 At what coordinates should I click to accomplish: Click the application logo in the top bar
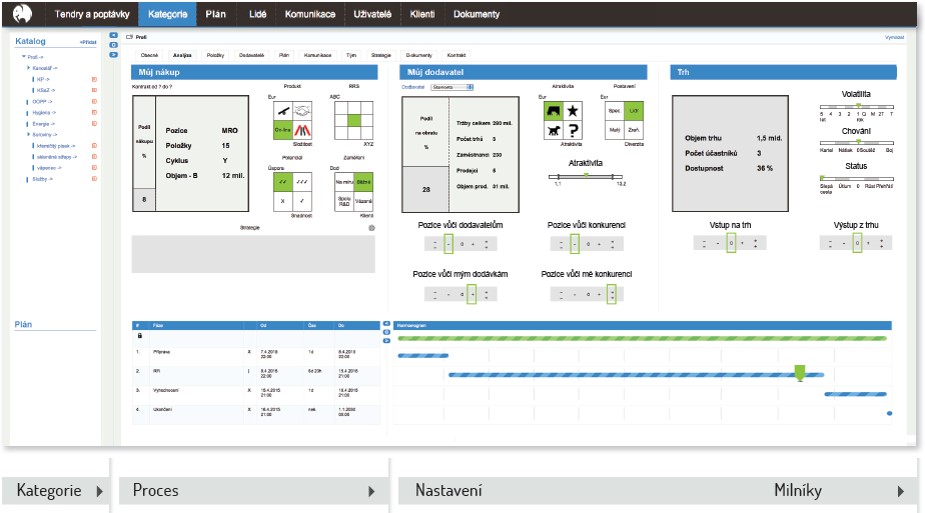22,14
